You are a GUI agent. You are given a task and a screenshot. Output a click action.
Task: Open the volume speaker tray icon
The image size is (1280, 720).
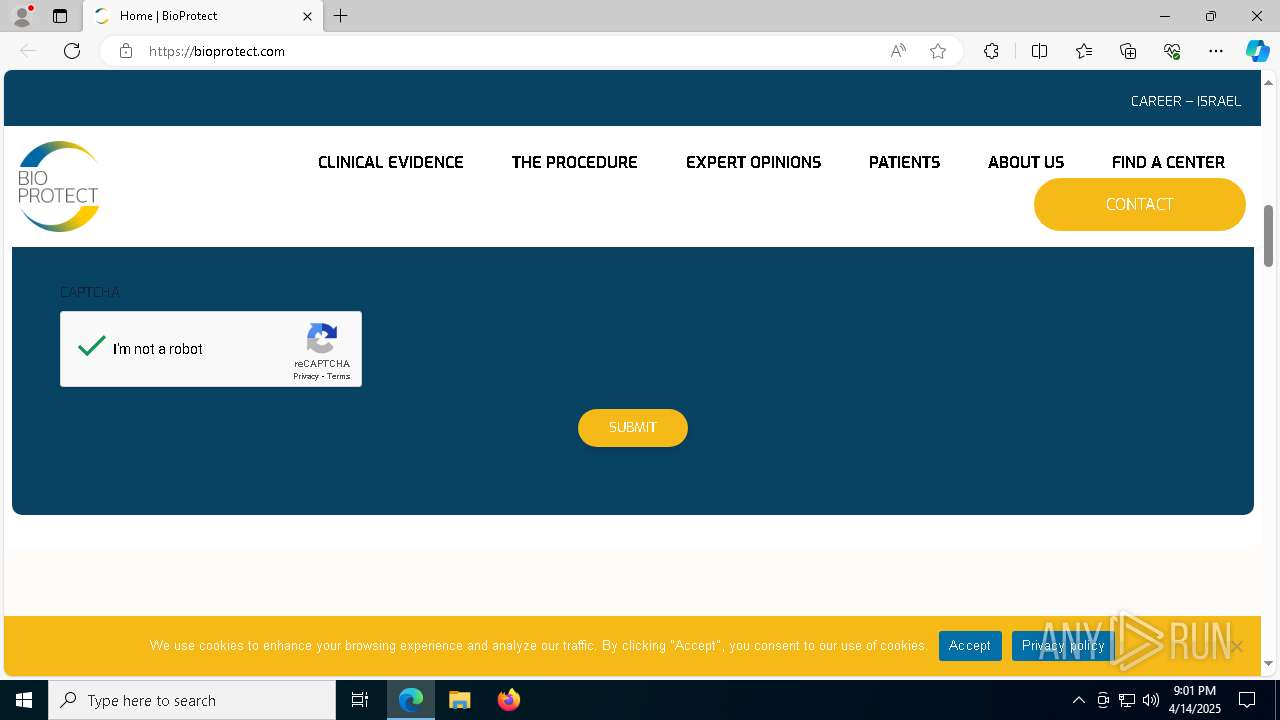tap(1151, 700)
